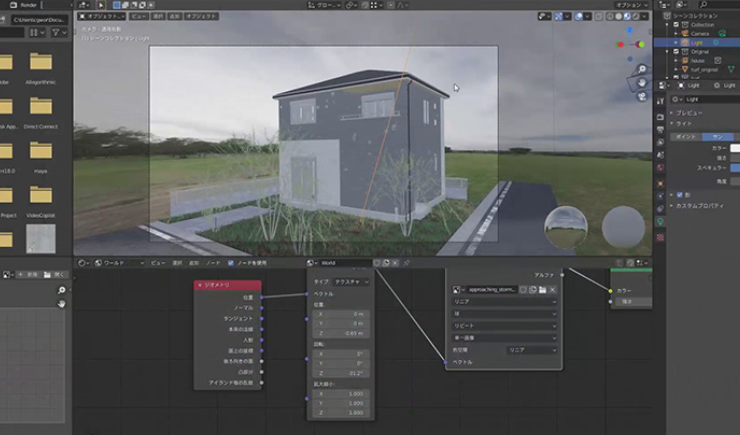Click the Camera object in outliner
This screenshot has height=435, width=740.
699,33
